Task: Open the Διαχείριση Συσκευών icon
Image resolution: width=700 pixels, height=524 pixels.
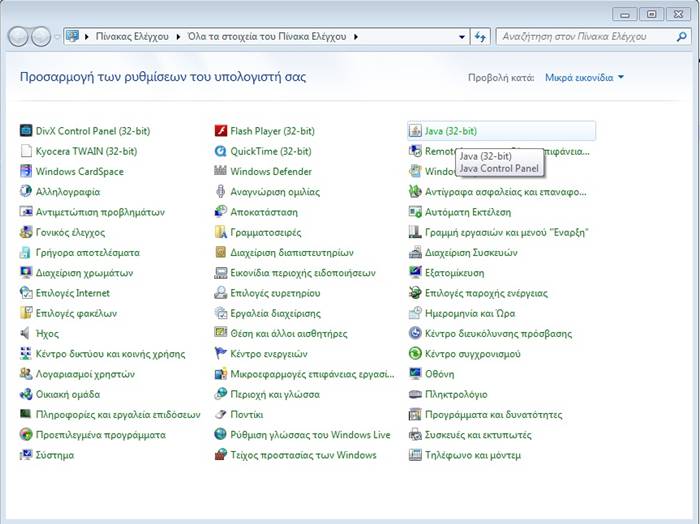Action: [415, 253]
